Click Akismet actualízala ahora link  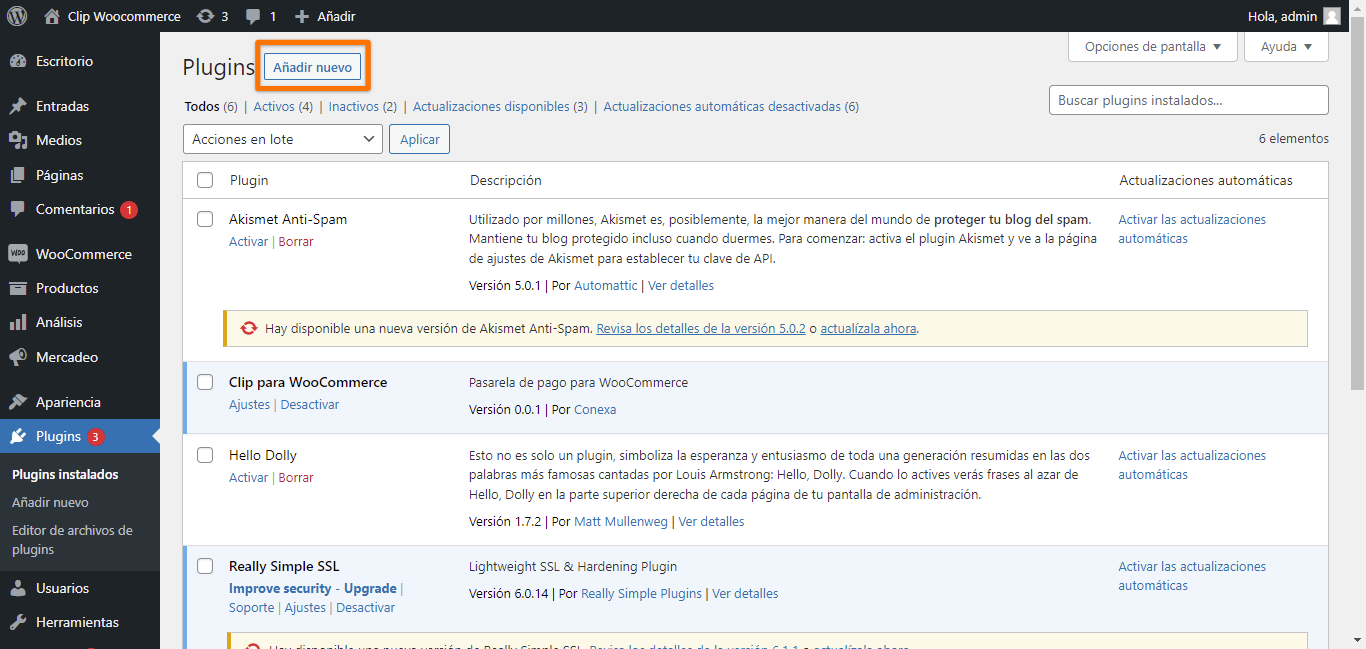[x=868, y=328]
